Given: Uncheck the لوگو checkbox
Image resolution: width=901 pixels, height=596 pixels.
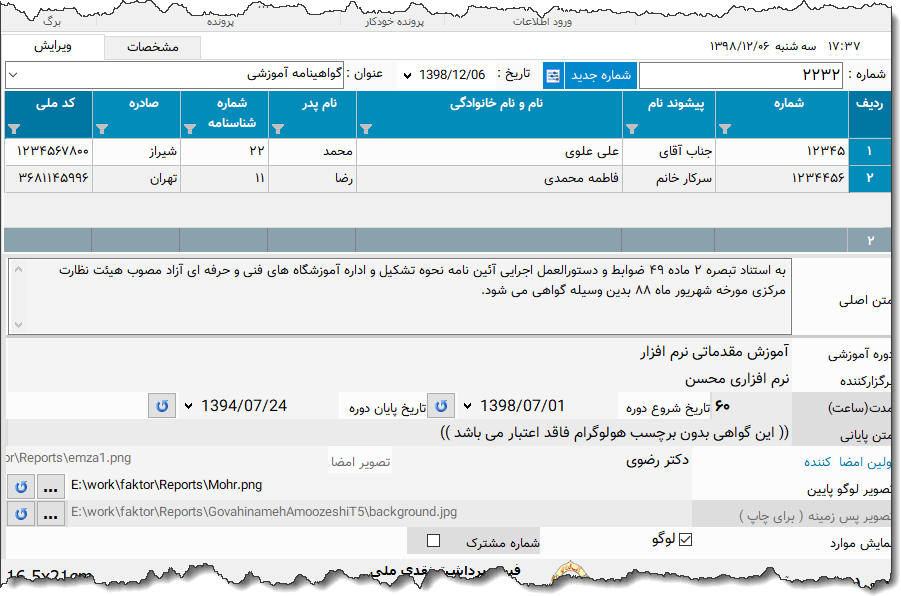Looking at the screenshot, I should pyautogui.click(x=685, y=540).
